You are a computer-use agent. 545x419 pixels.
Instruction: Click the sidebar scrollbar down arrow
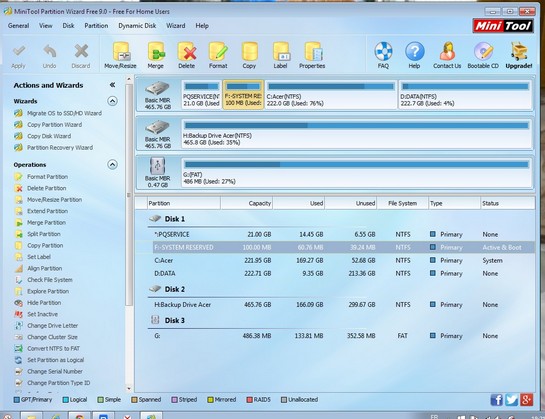[x=129, y=388]
